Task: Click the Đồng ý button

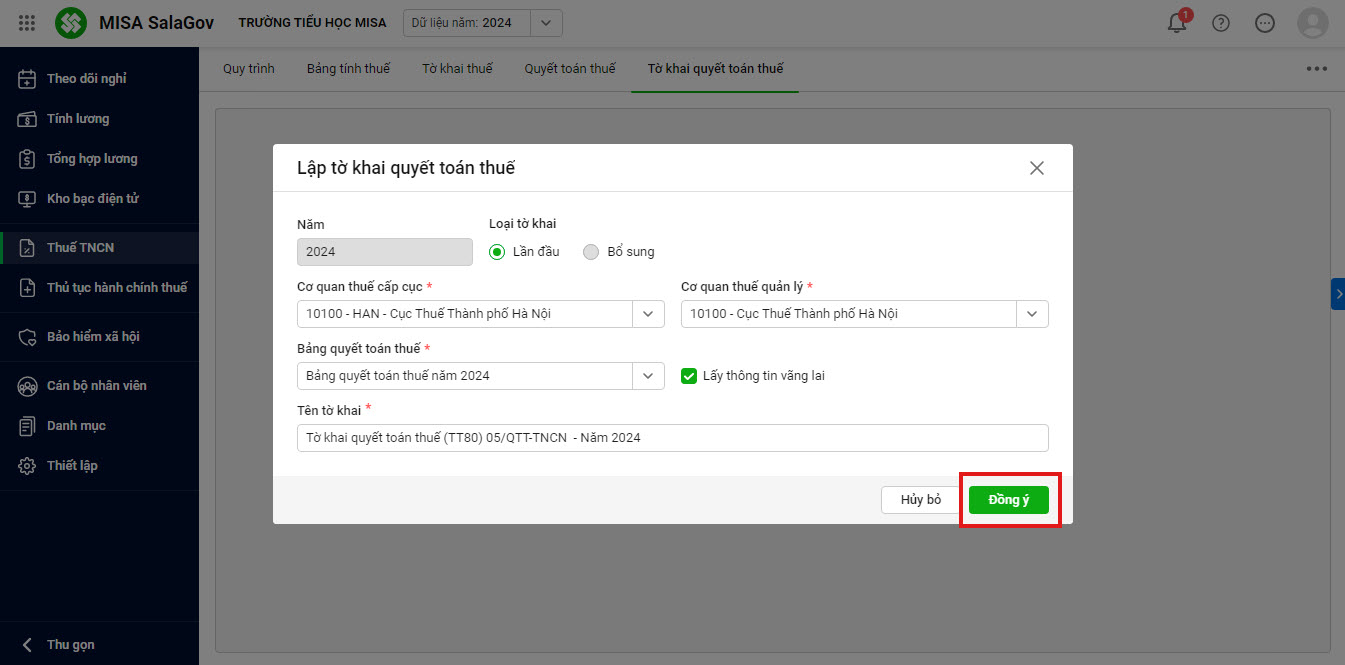Action: (1008, 500)
